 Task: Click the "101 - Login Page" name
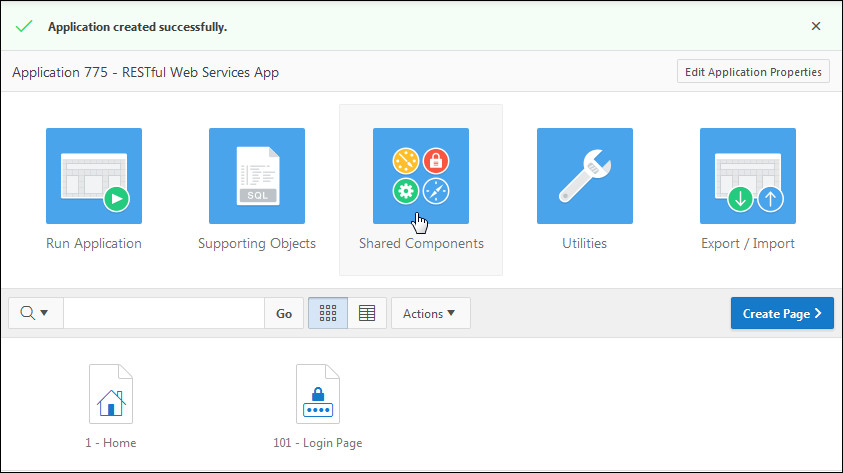(318, 443)
